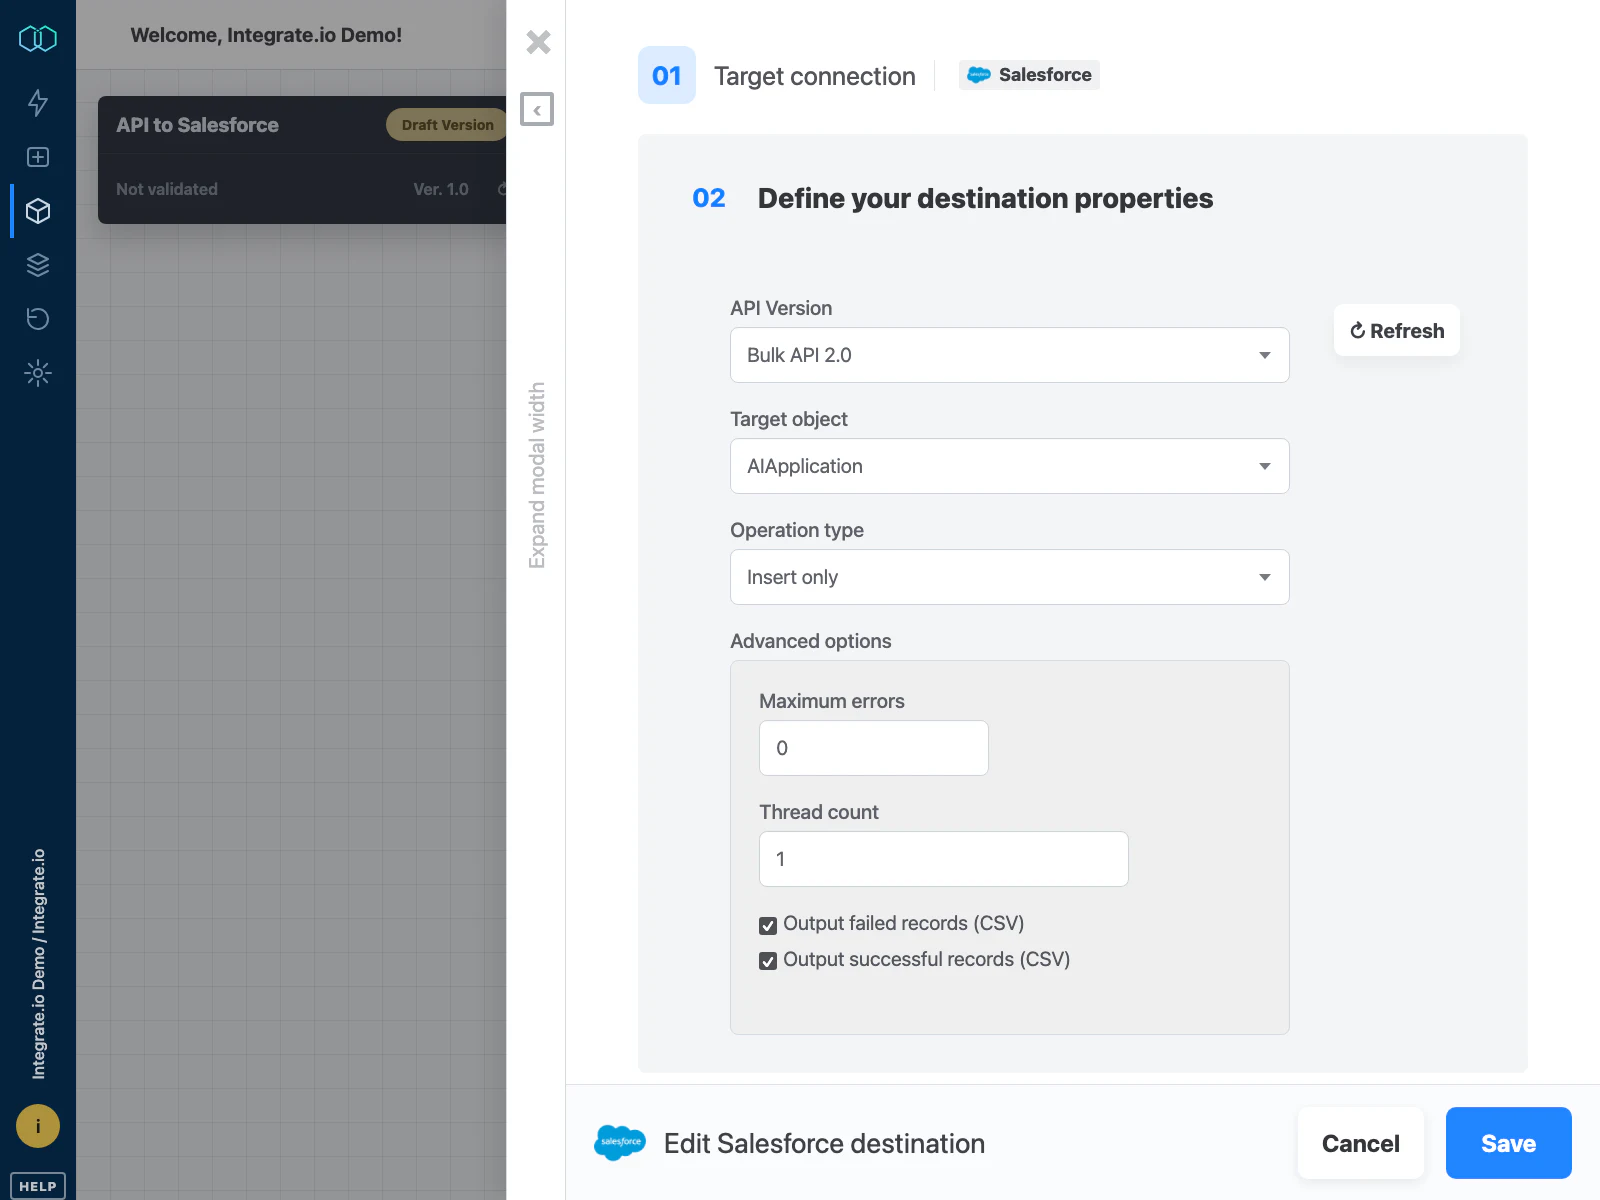
Task: Click the collapse panel arrow icon
Action: pyautogui.click(x=537, y=109)
